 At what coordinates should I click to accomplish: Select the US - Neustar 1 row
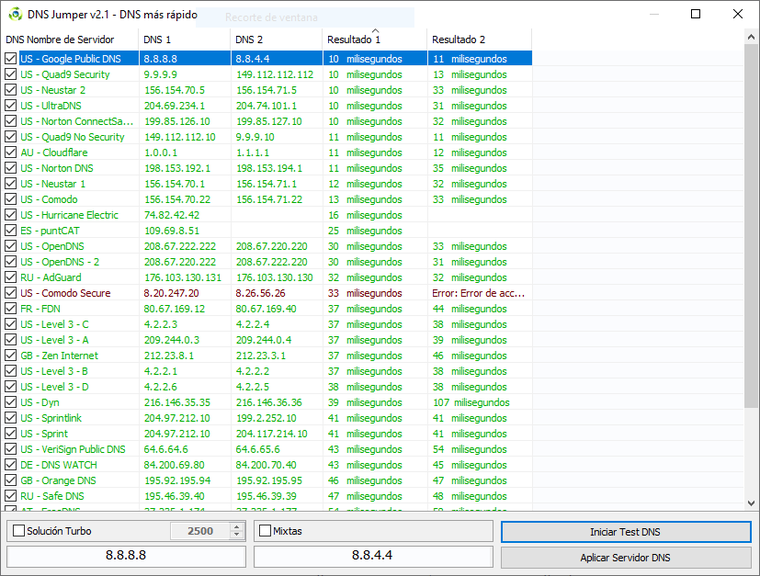268,184
